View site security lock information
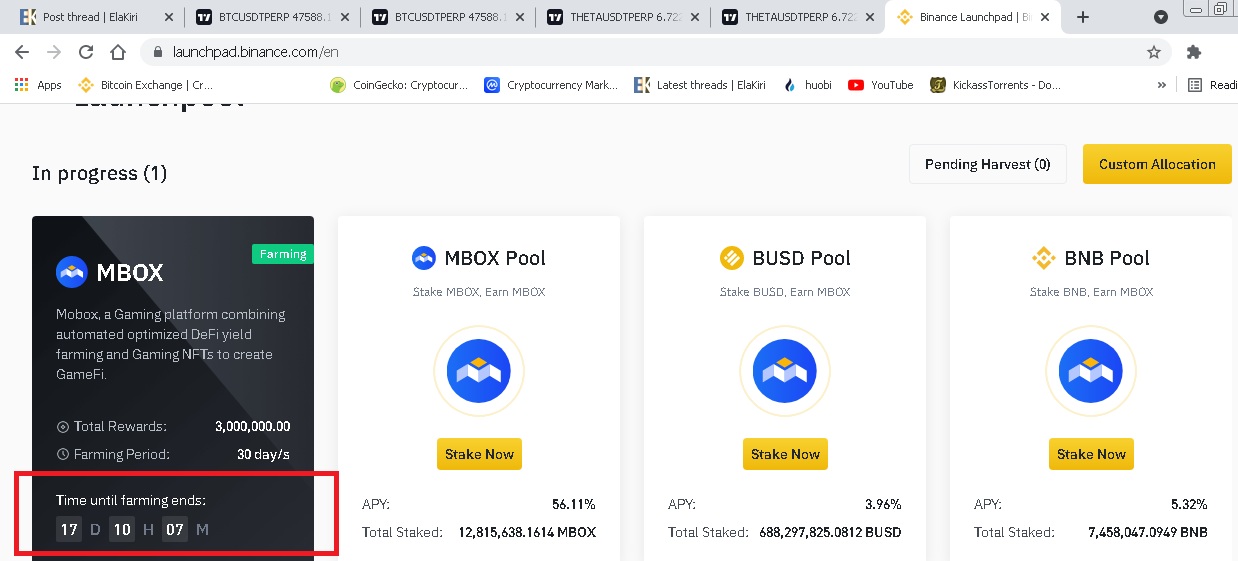1238x561 pixels. point(157,52)
